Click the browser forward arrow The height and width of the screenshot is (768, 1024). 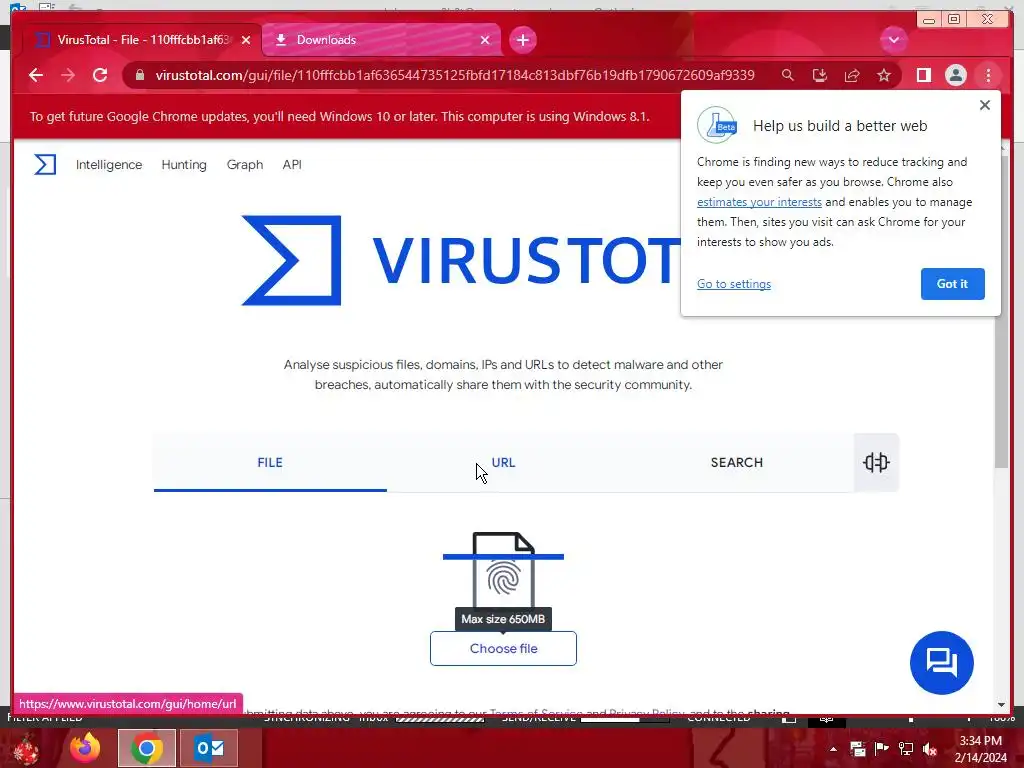(68, 75)
